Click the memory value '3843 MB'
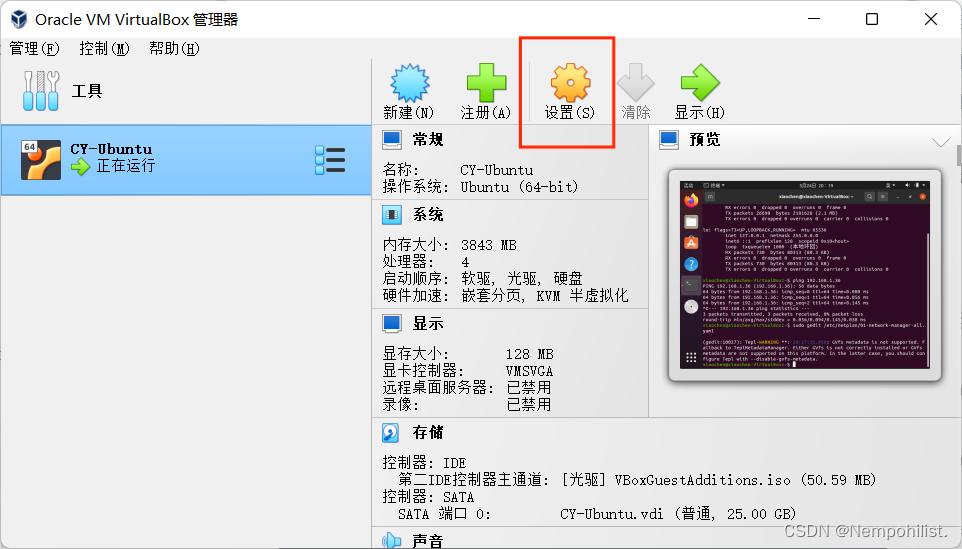 488,245
